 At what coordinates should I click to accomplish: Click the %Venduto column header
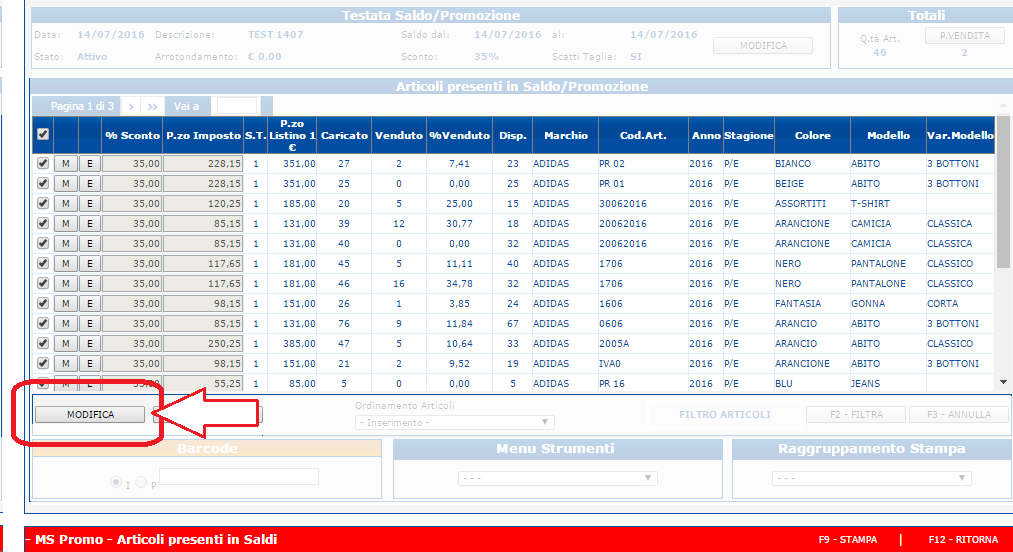(x=459, y=135)
